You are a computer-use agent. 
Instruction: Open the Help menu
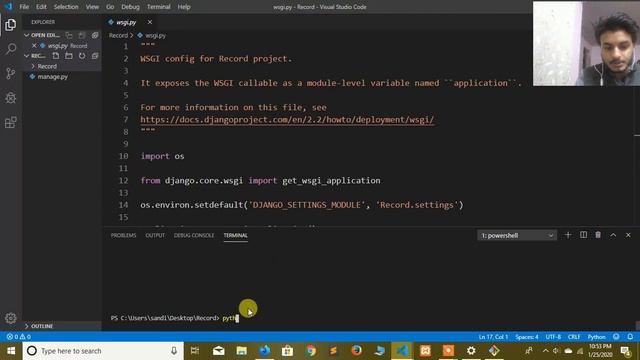point(184,7)
